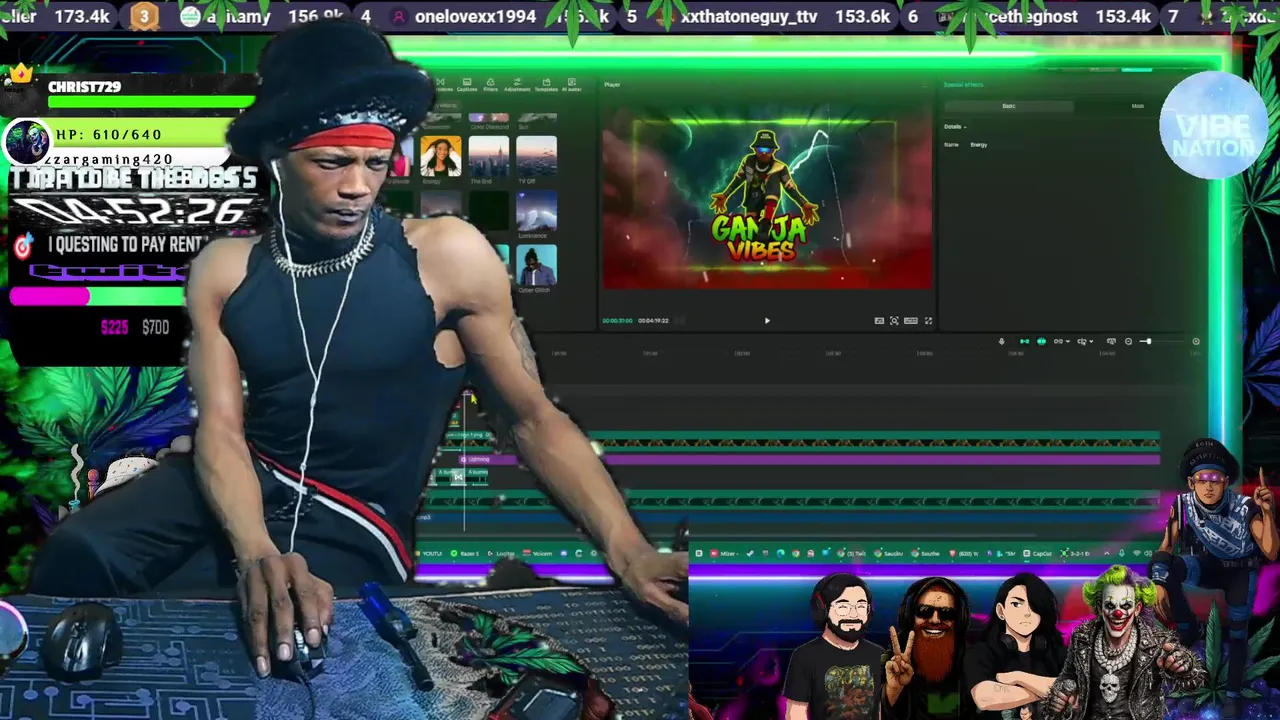Expand the preview axis dropdown arrow

[x=1091, y=341]
